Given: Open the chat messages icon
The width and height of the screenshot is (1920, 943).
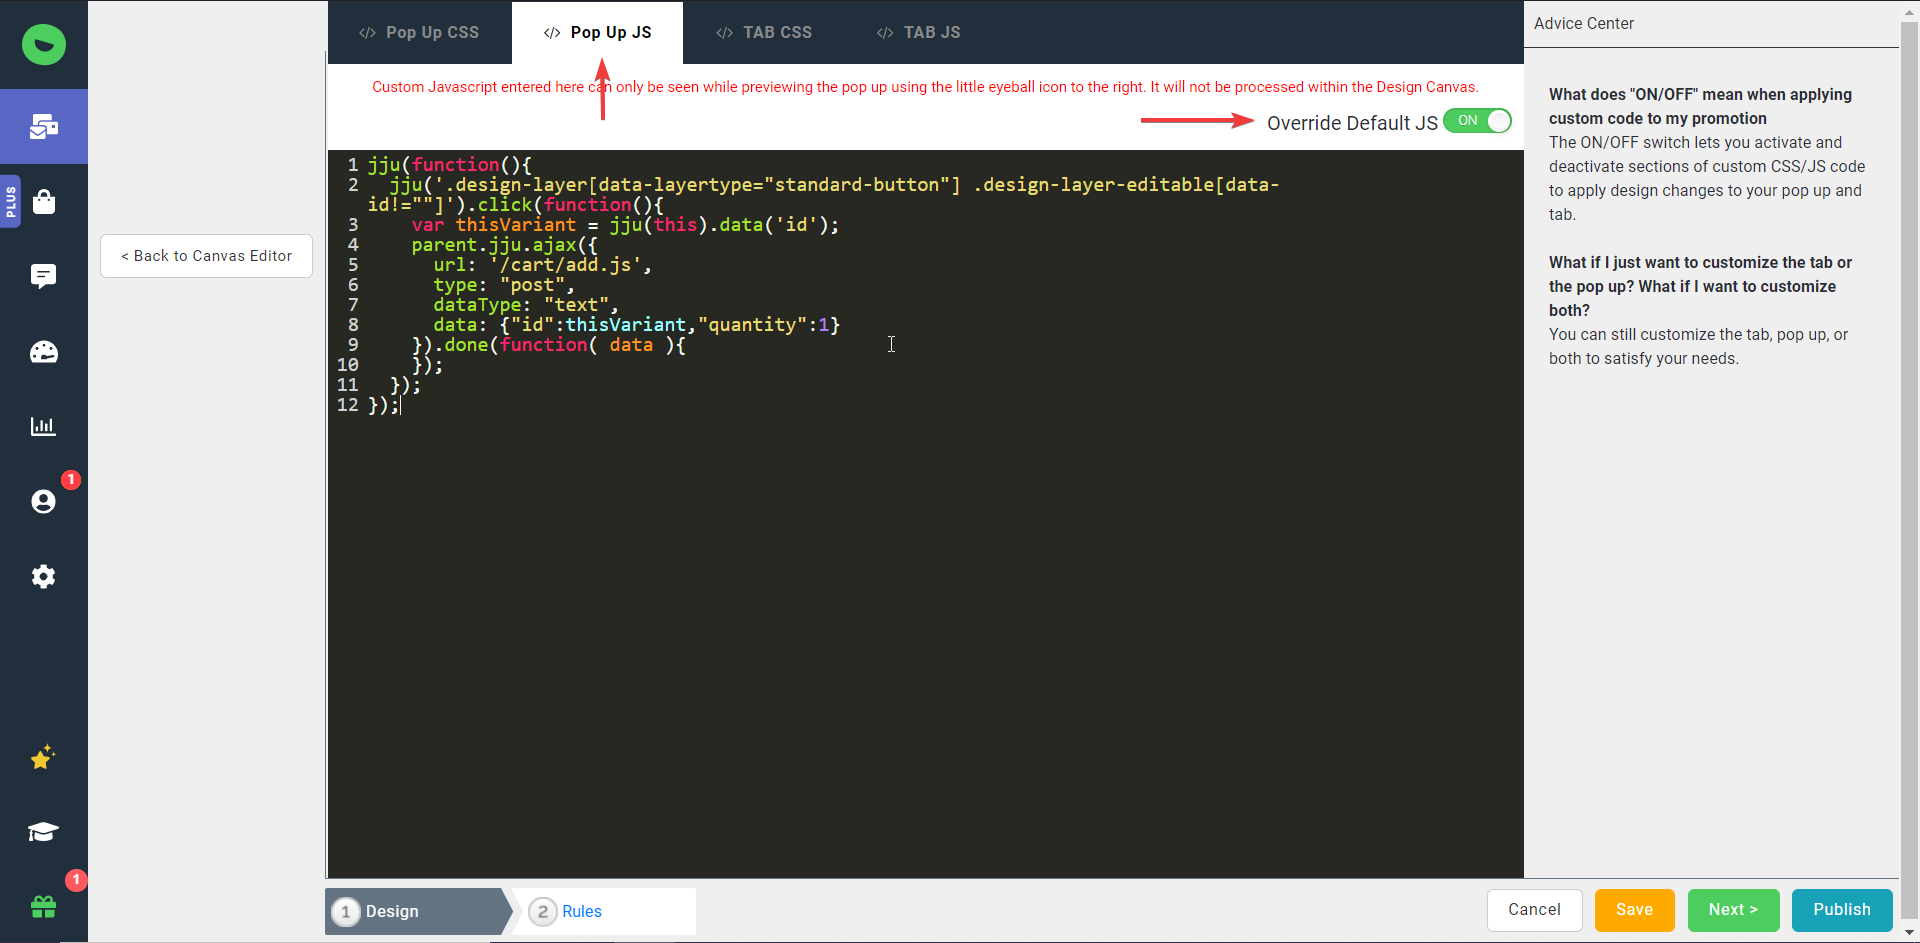Looking at the screenshot, I should [43, 276].
